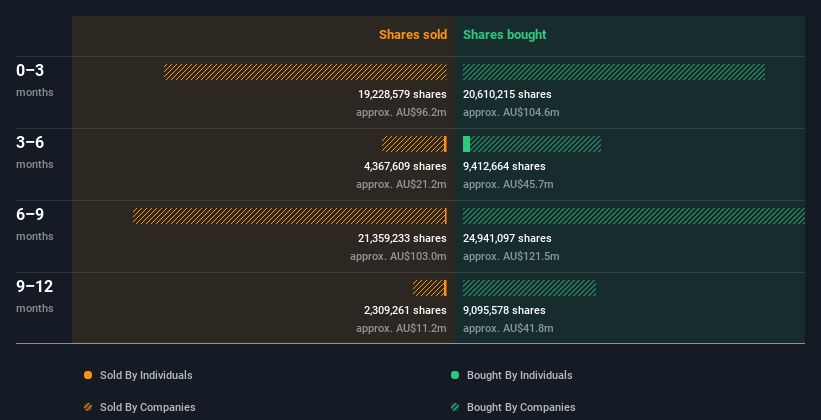Click the 6–9 months row label
The width and height of the screenshot is (821, 420).
35,224
